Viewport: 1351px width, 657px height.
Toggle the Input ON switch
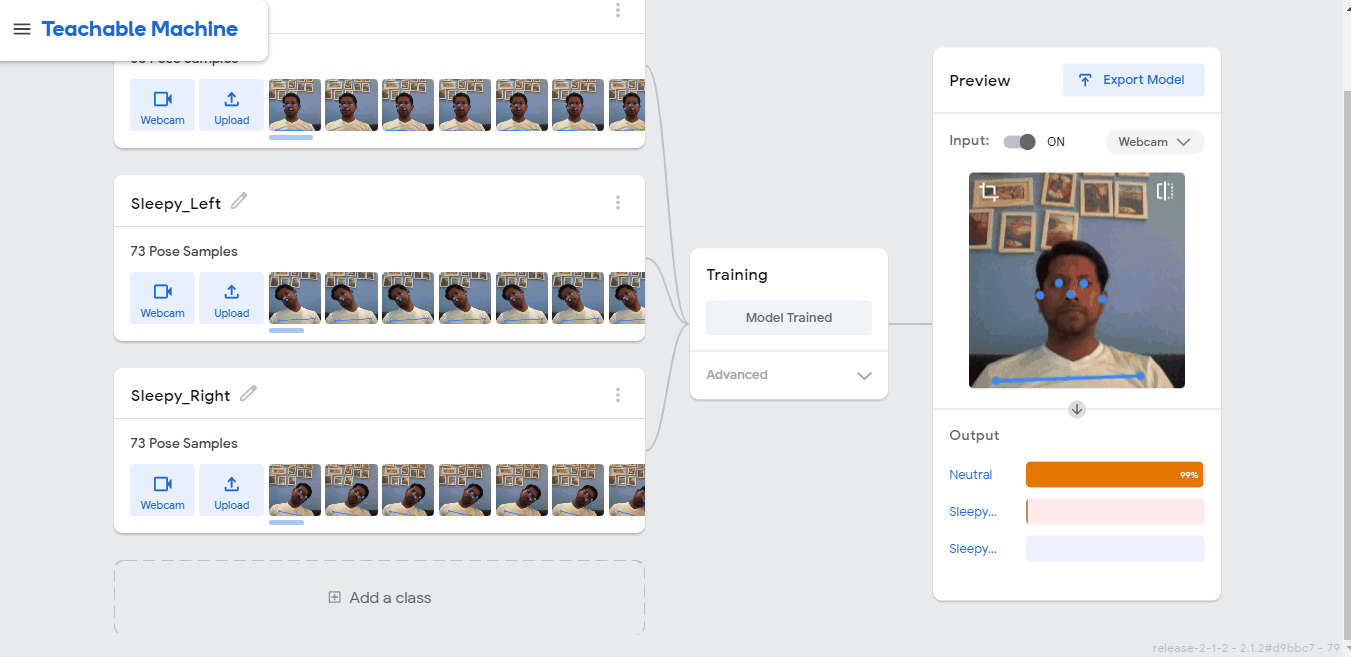click(1020, 142)
